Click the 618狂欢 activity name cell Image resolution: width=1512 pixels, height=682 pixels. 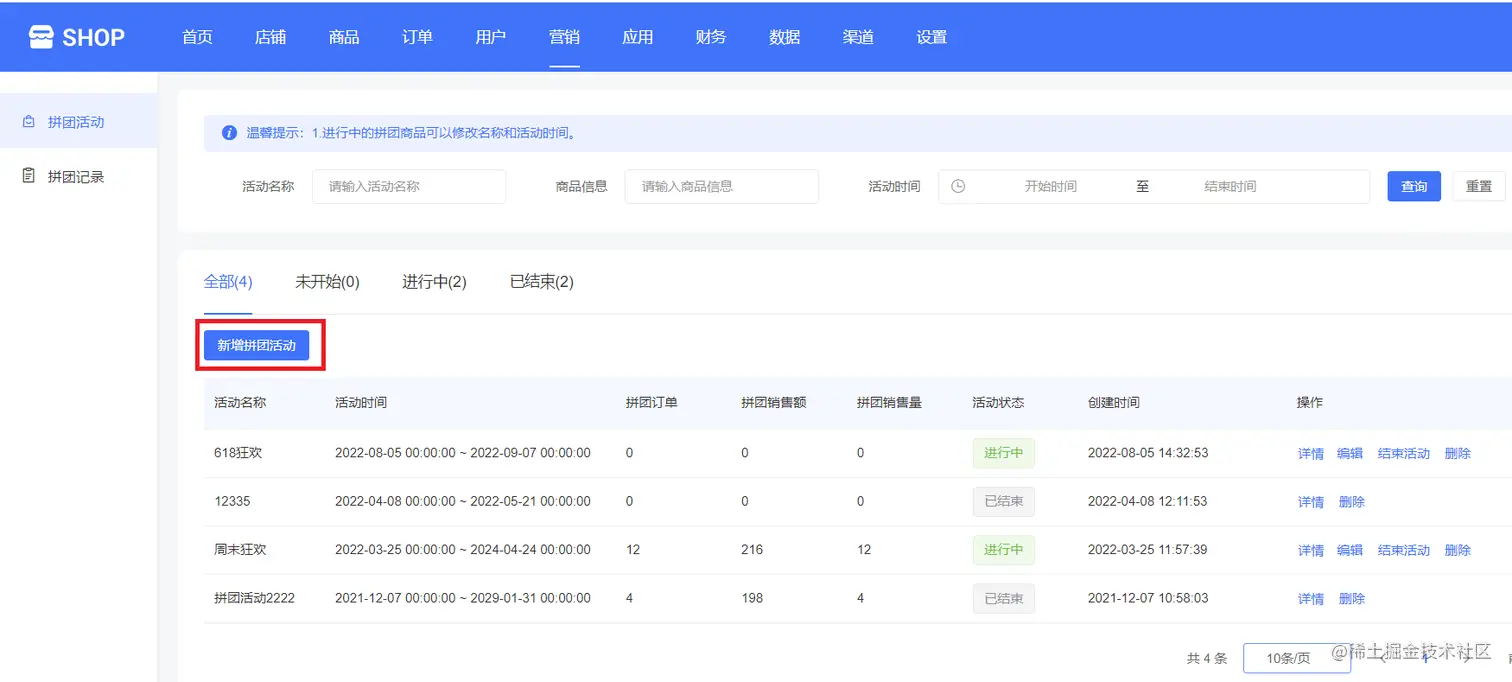pyautogui.click(x=238, y=453)
